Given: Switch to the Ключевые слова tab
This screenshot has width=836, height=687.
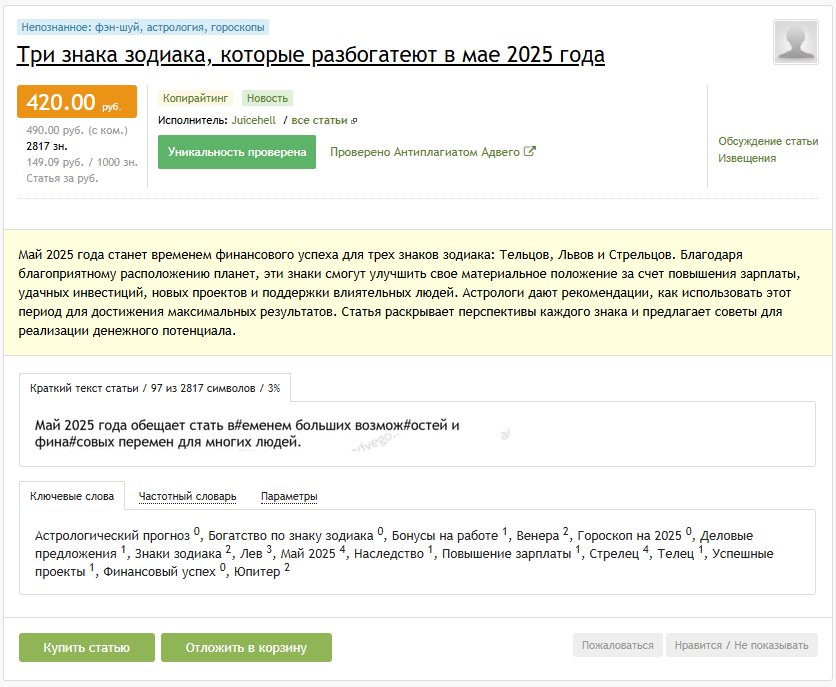Looking at the screenshot, I should point(72,496).
